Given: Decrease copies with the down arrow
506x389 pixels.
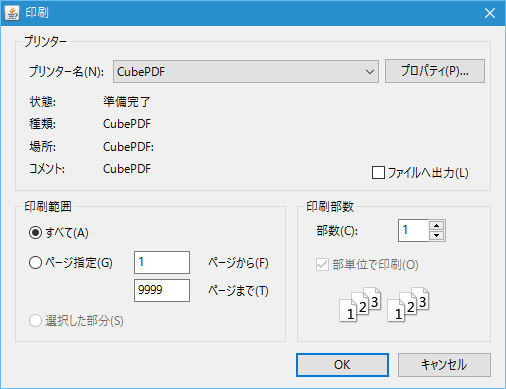Looking at the screenshot, I should [x=437, y=235].
